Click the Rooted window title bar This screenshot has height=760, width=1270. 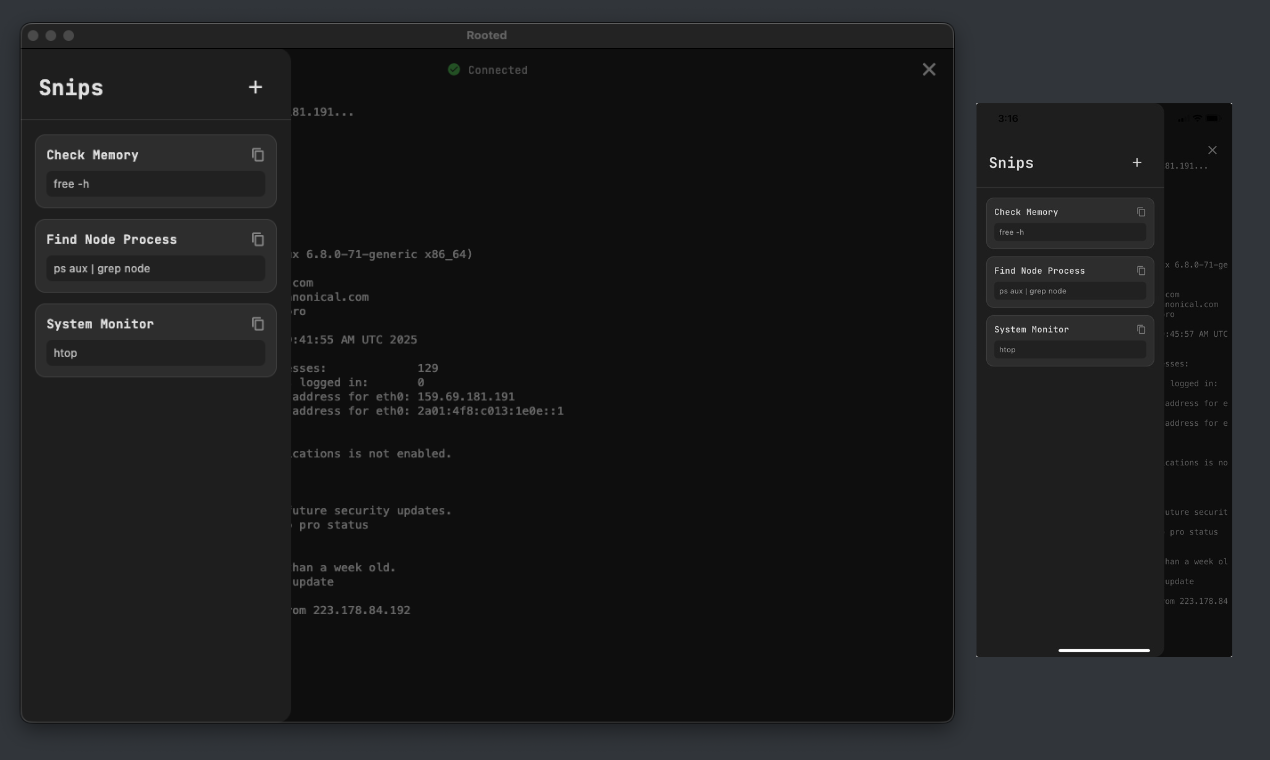[487, 35]
